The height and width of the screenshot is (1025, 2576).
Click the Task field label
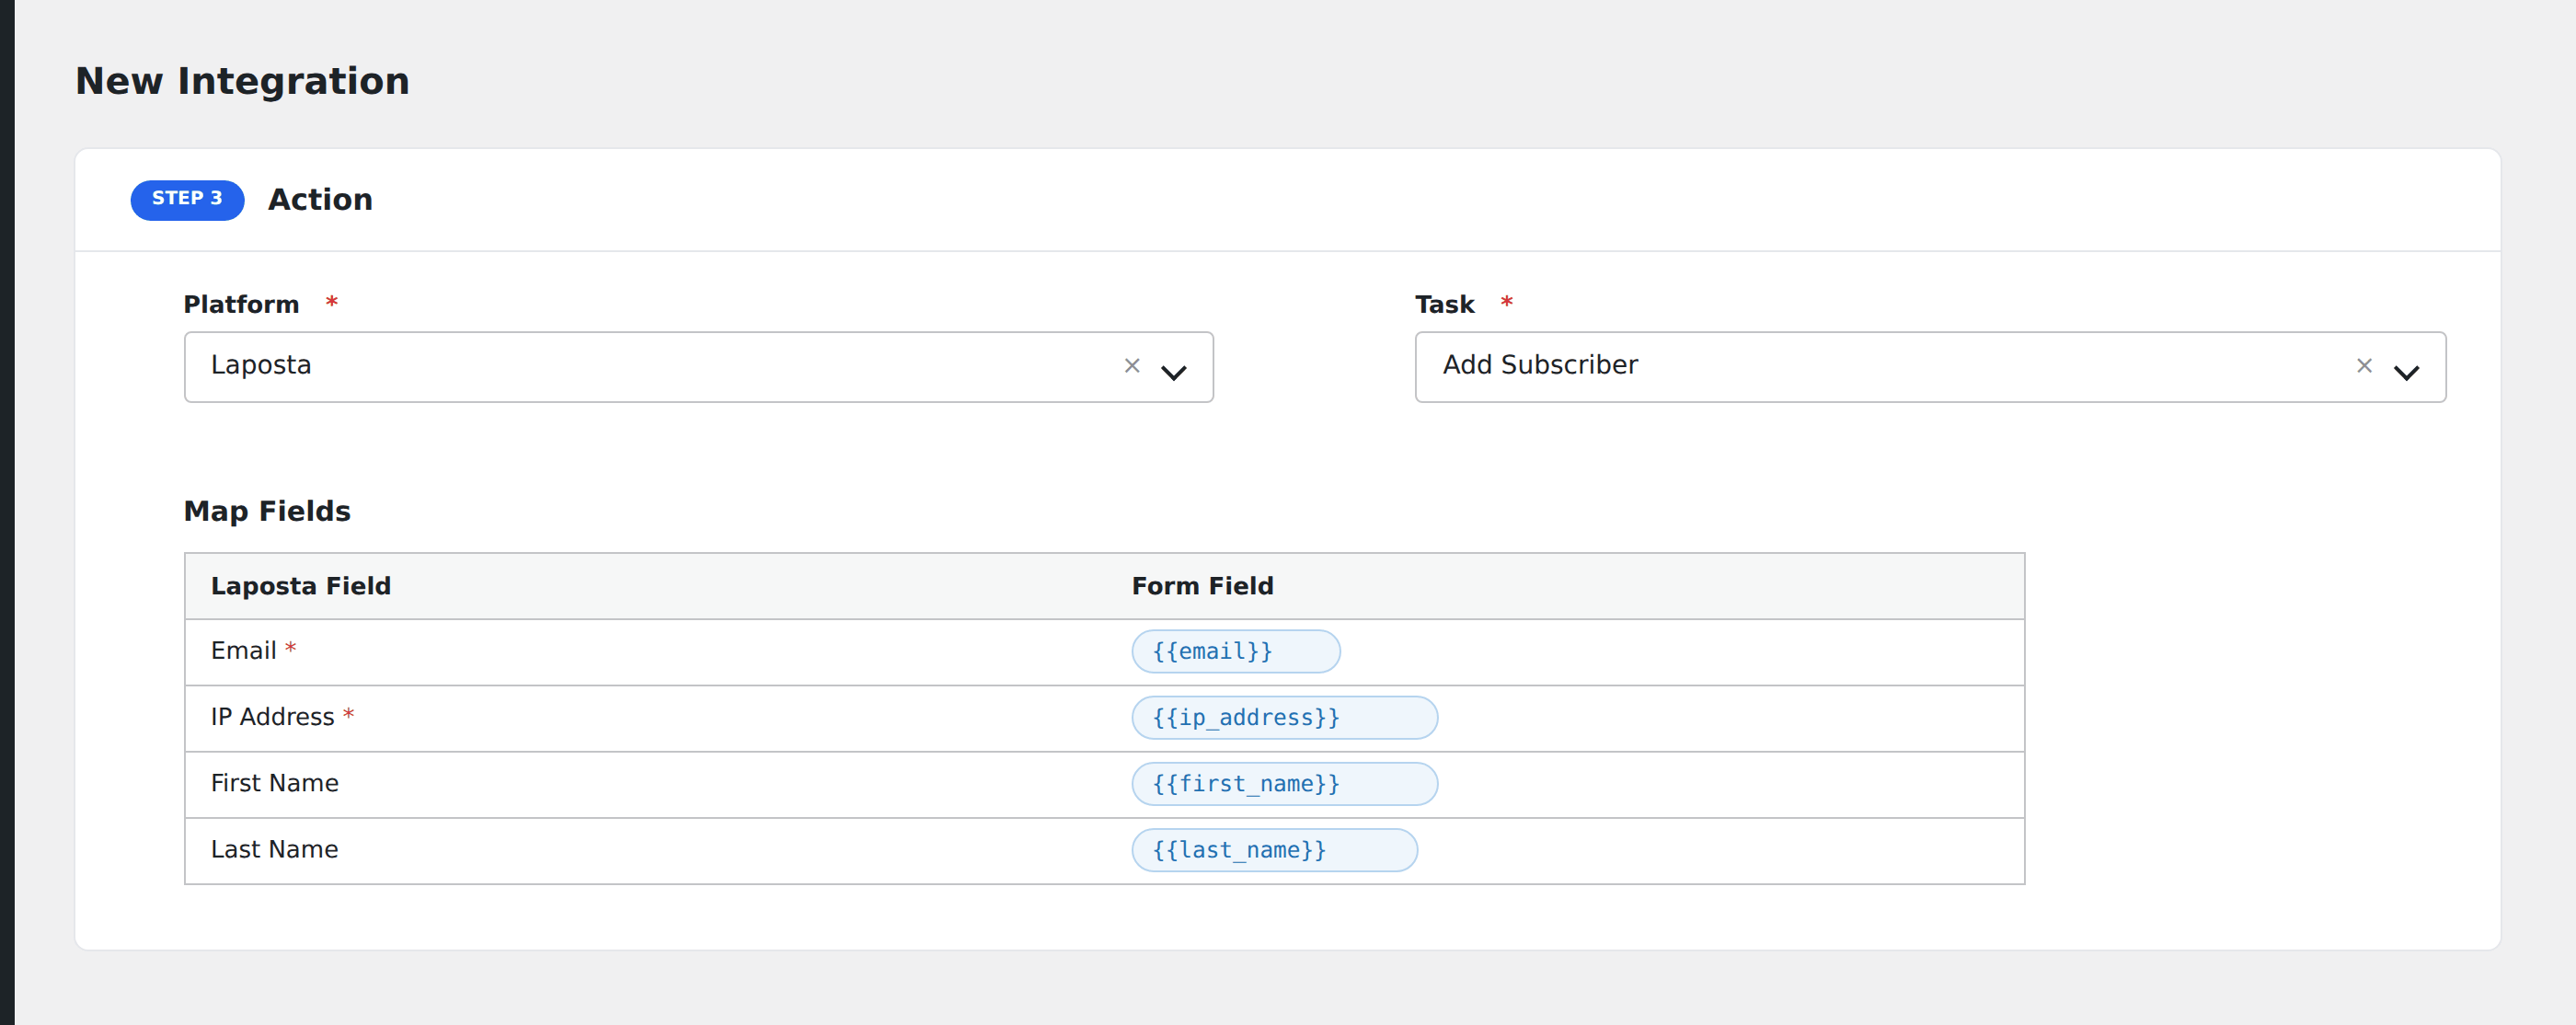pos(1444,304)
